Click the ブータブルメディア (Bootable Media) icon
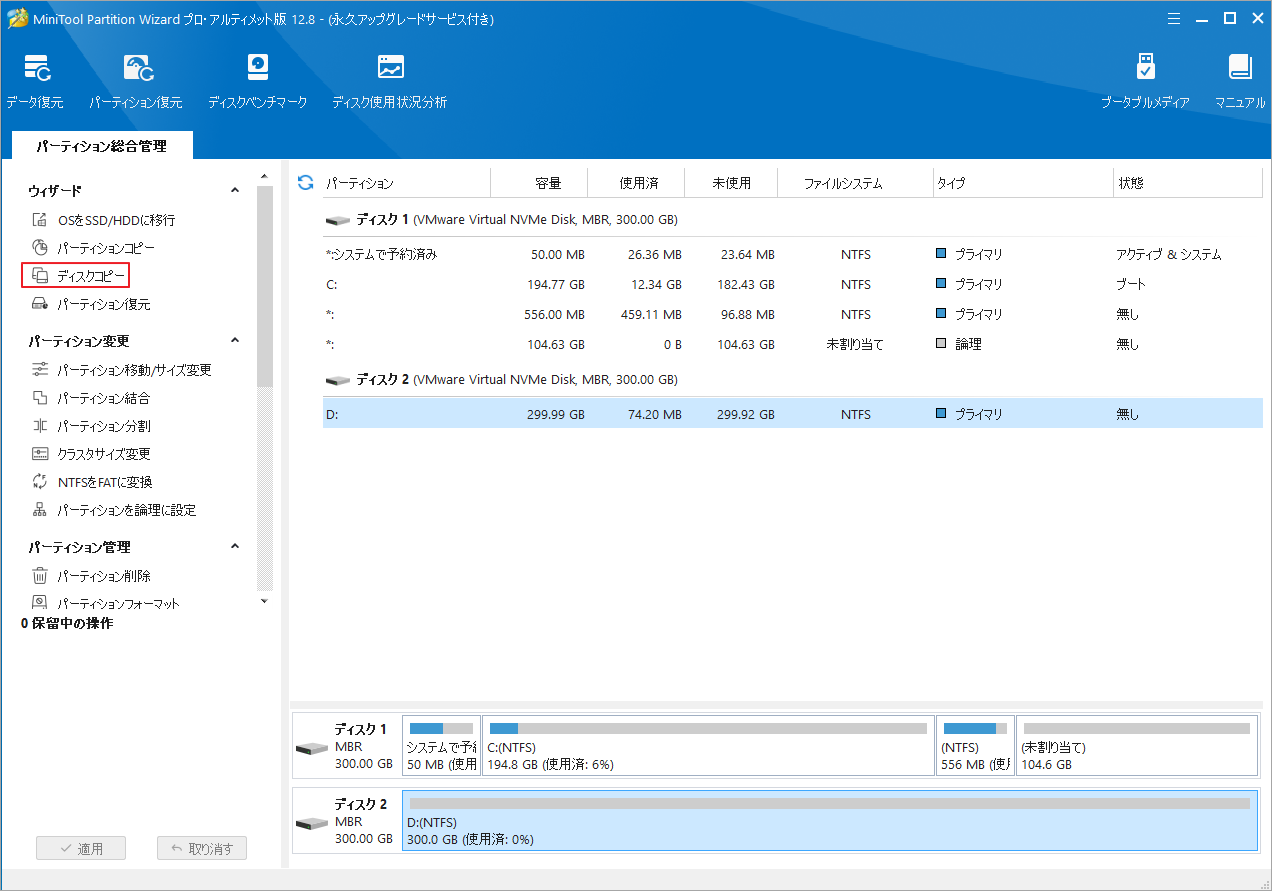1272x891 pixels. (x=1144, y=80)
